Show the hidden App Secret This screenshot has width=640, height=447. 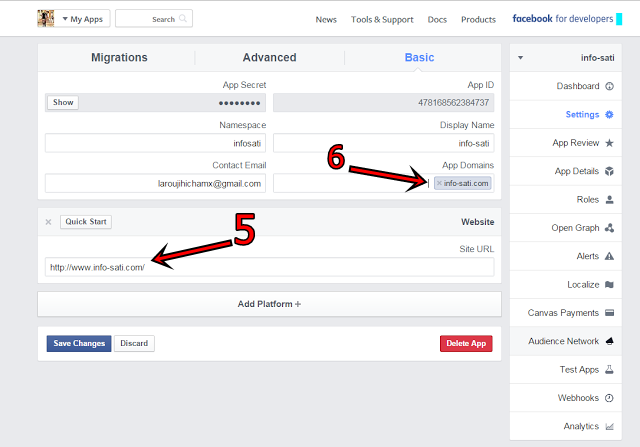[x=63, y=102]
